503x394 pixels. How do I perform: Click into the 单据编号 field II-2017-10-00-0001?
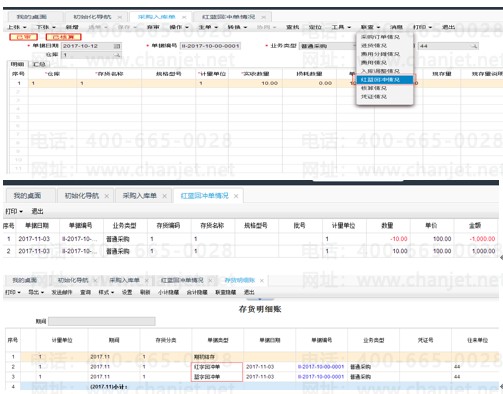pos(210,46)
